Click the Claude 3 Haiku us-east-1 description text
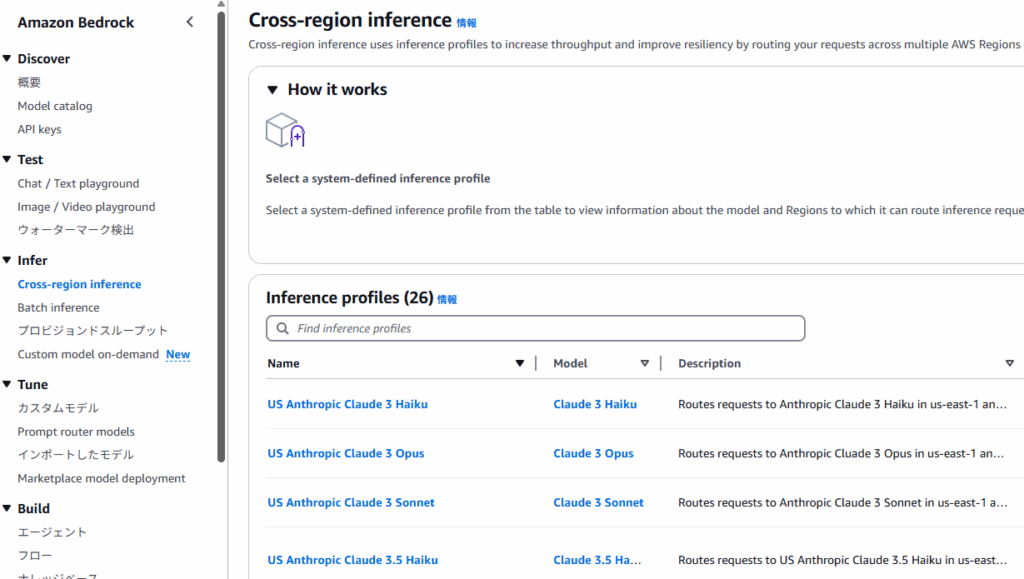Screen dimensions: 1024x579 [x=842, y=404]
